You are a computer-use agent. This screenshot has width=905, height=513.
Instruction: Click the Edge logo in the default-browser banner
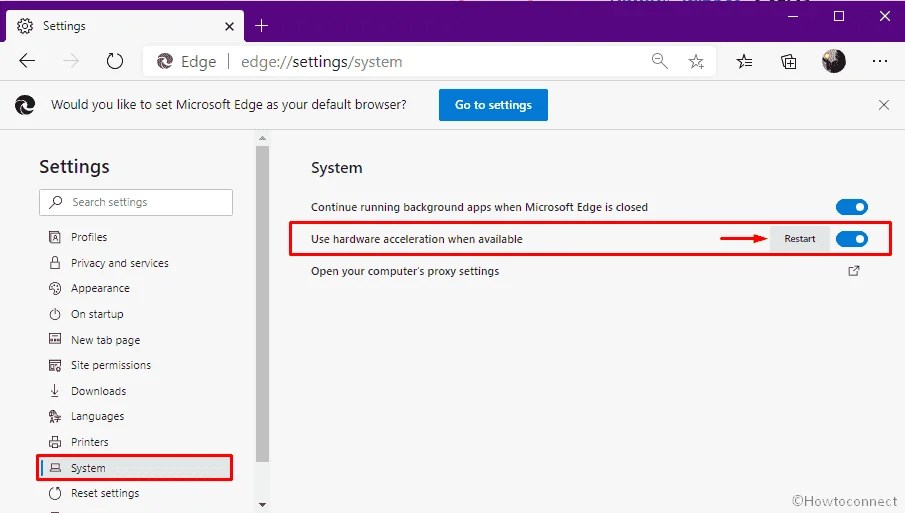(x=25, y=104)
